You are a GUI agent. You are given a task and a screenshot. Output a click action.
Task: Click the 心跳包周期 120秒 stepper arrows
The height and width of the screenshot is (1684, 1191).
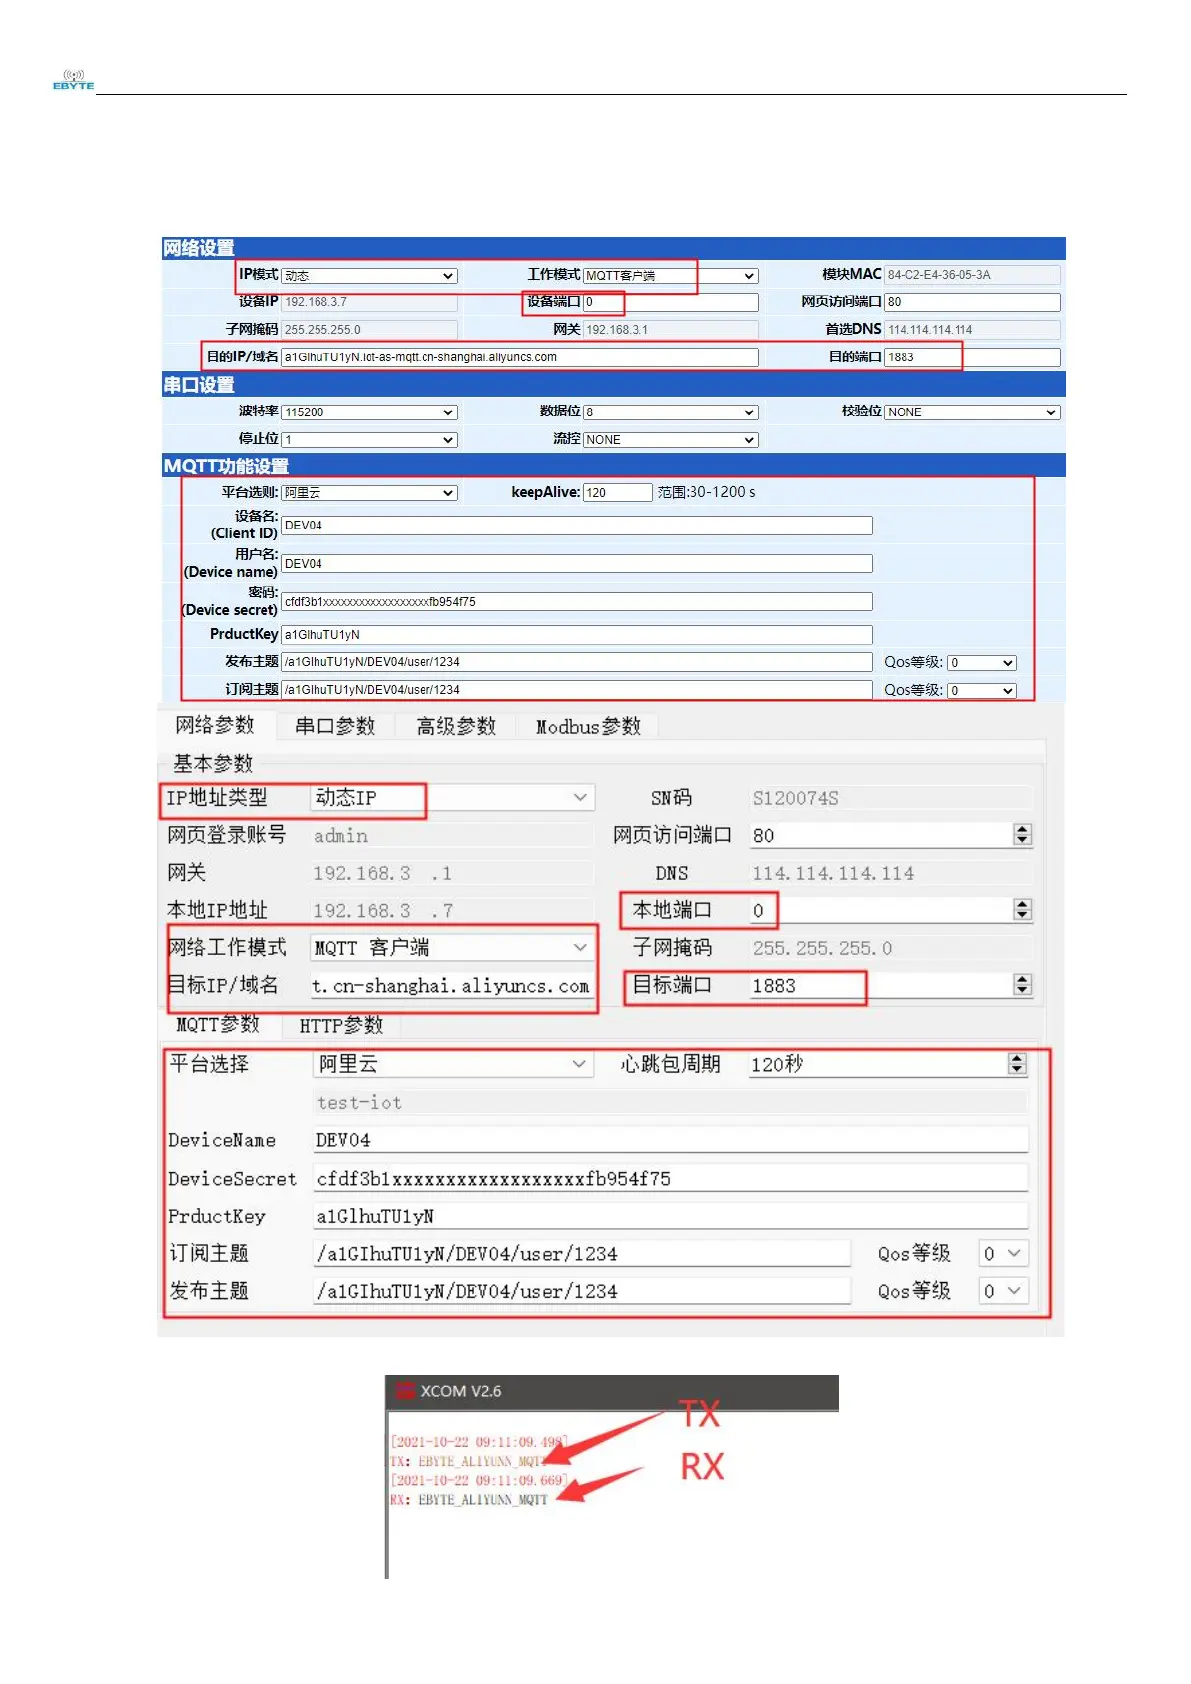tap(1017, 1064)
